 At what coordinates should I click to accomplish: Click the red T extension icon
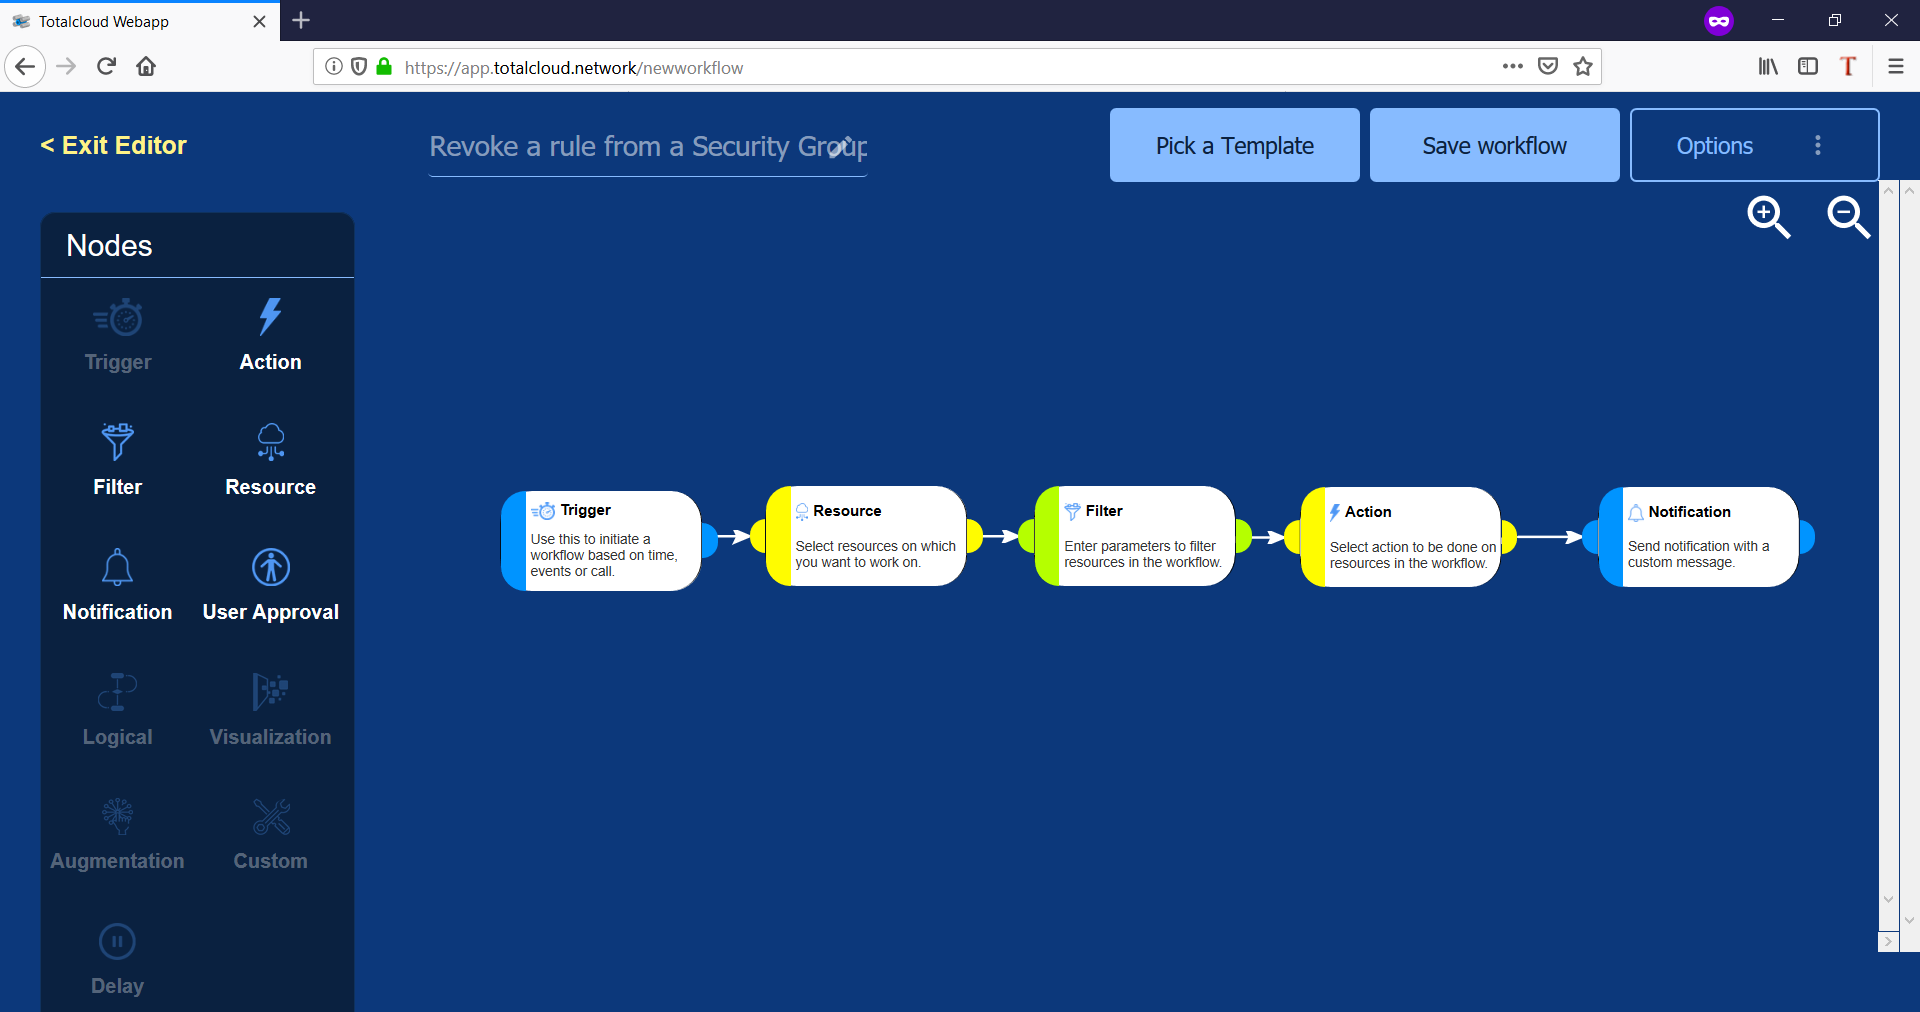1848,67
